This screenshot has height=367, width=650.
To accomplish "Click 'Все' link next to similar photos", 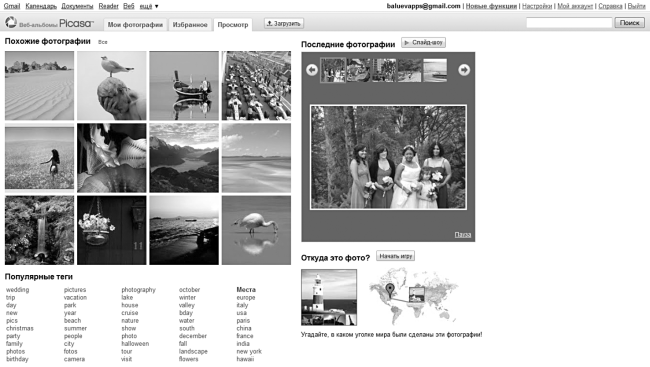I will coord(102,42).
